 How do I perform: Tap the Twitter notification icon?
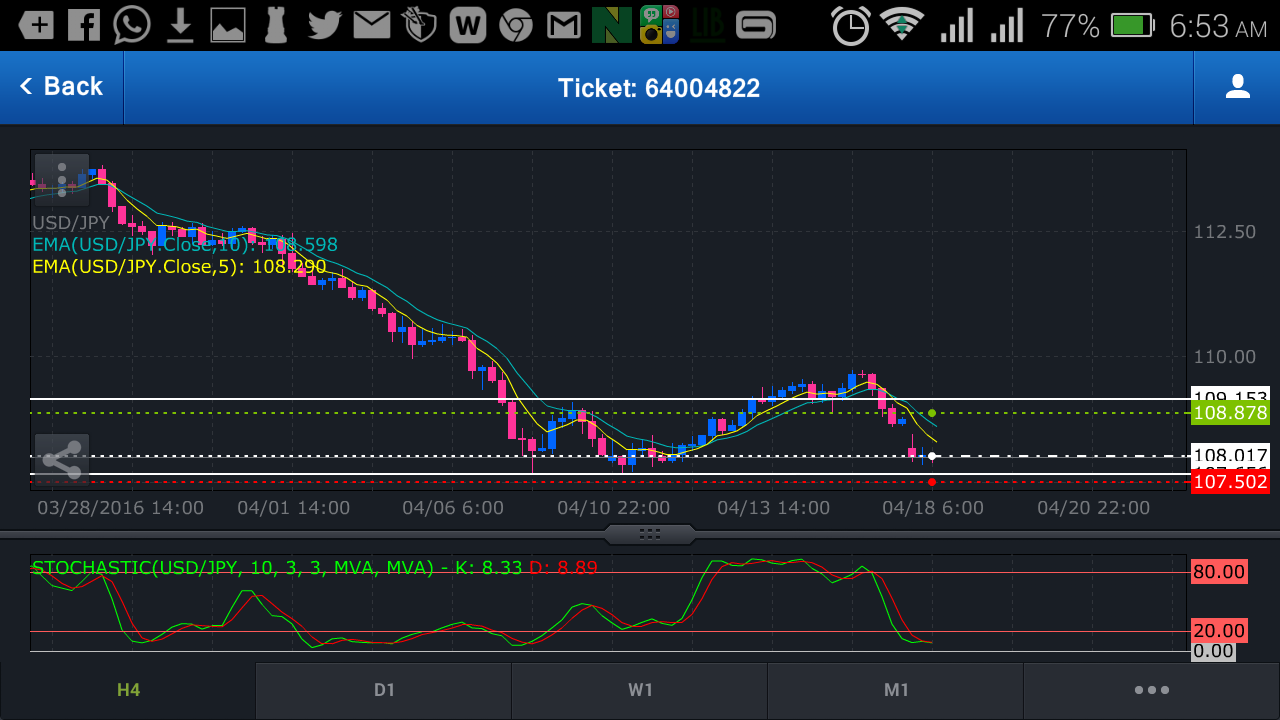tap(324, 25)
